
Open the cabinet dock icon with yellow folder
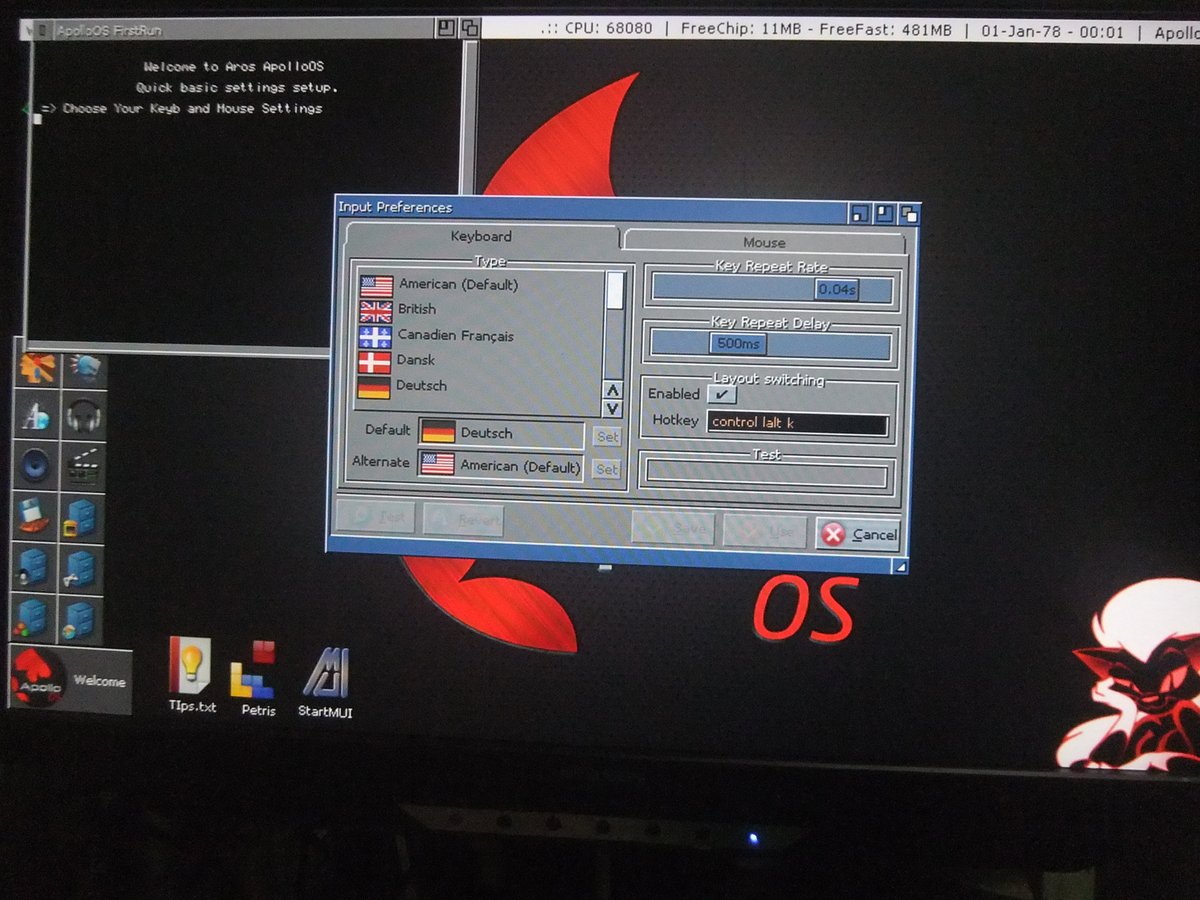[80, 516]
